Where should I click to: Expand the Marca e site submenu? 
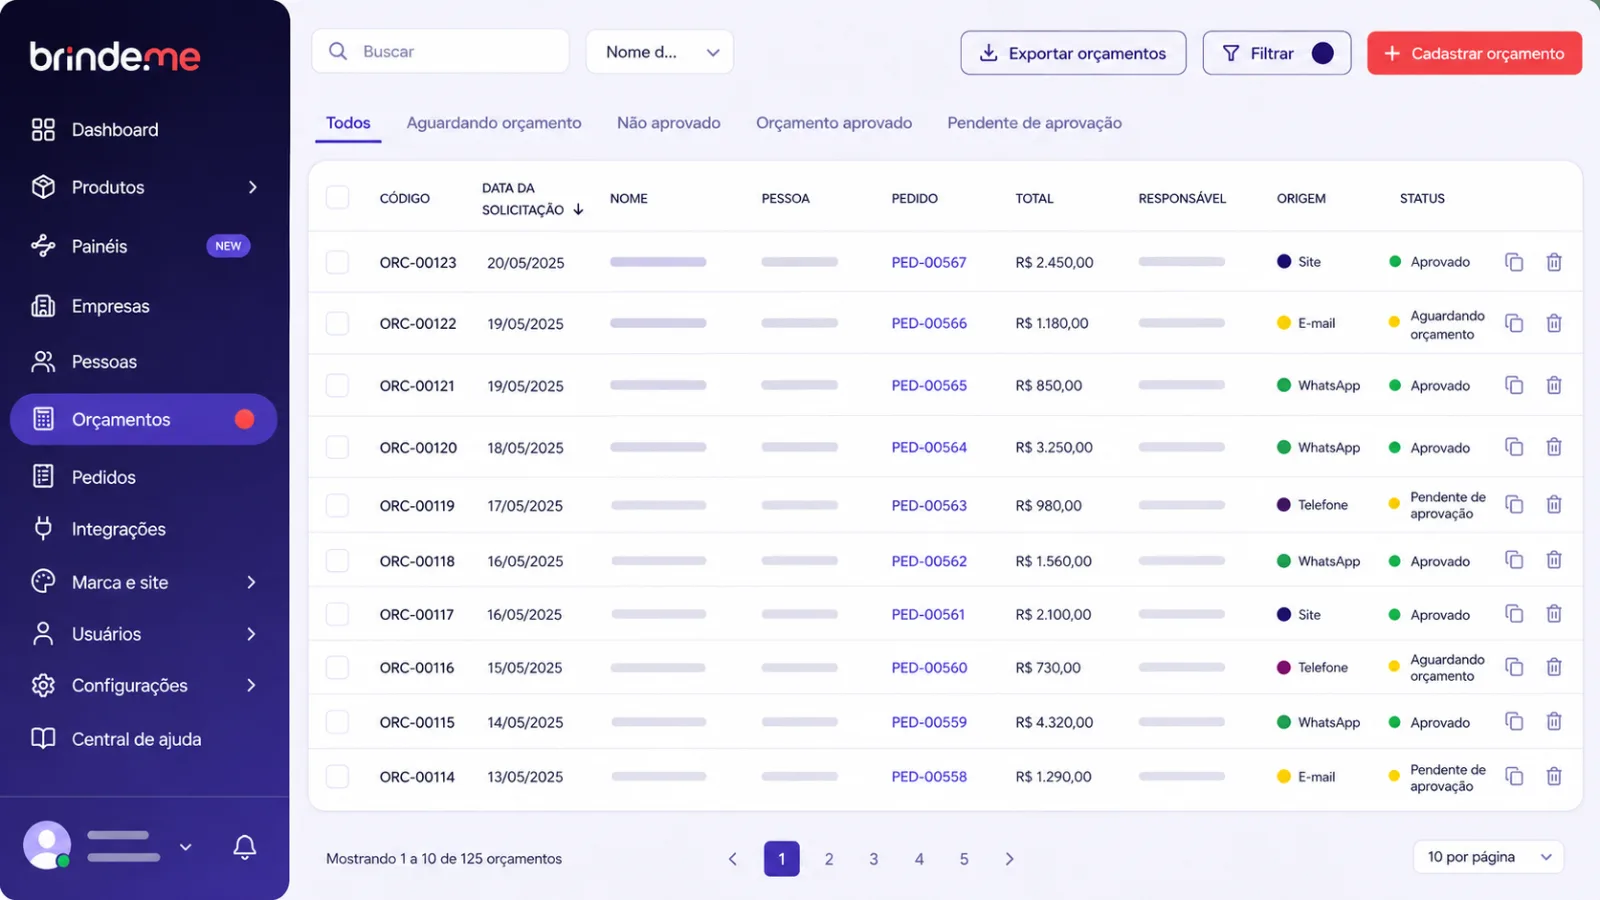click(252, 582)
